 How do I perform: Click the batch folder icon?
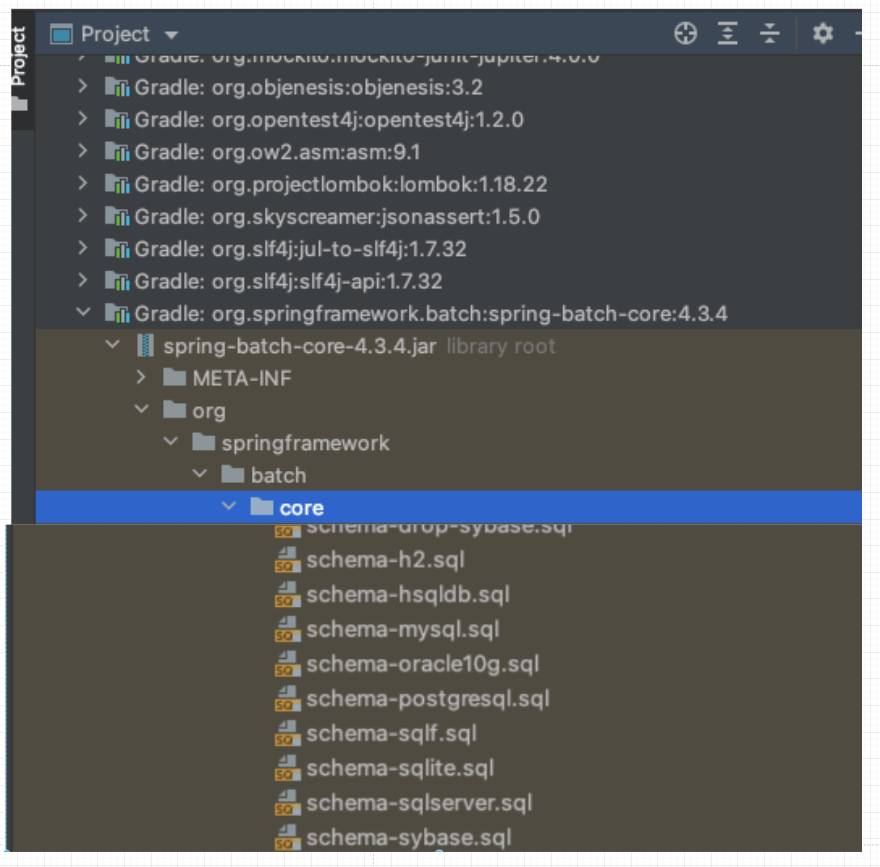pyautogui.click(x=232, y=474)
